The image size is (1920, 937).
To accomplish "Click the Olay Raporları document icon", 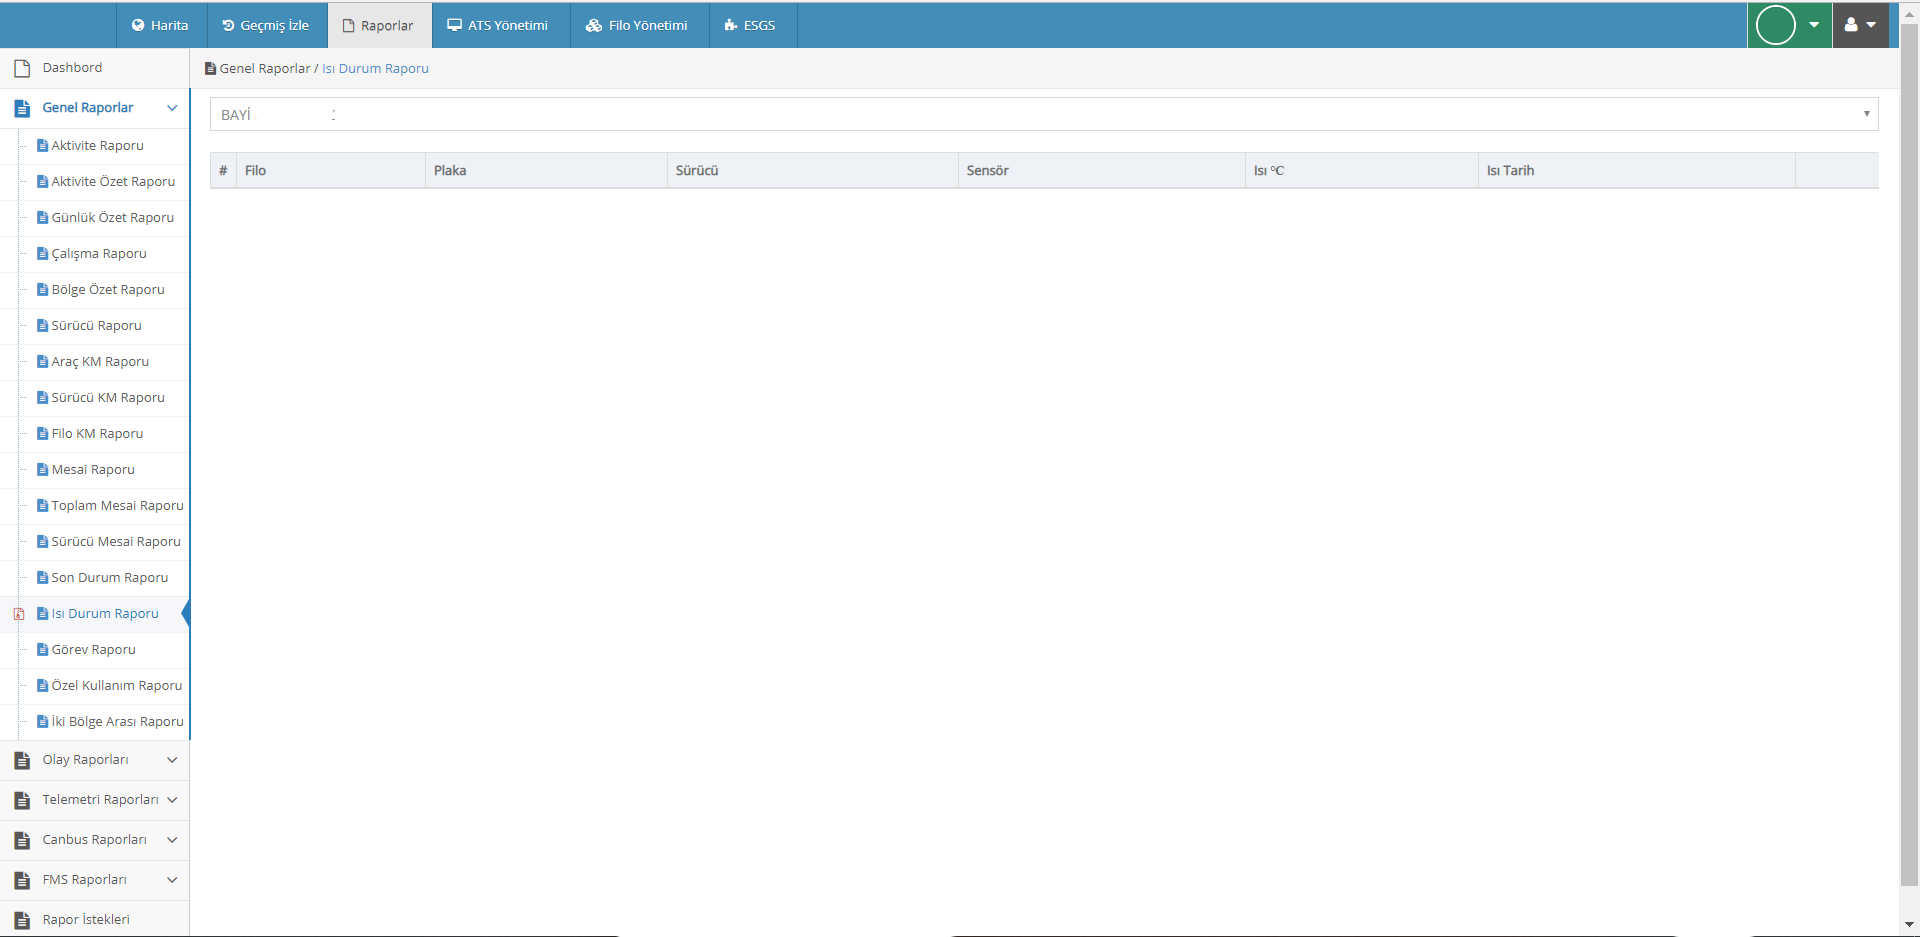I will tap(22, 760).
